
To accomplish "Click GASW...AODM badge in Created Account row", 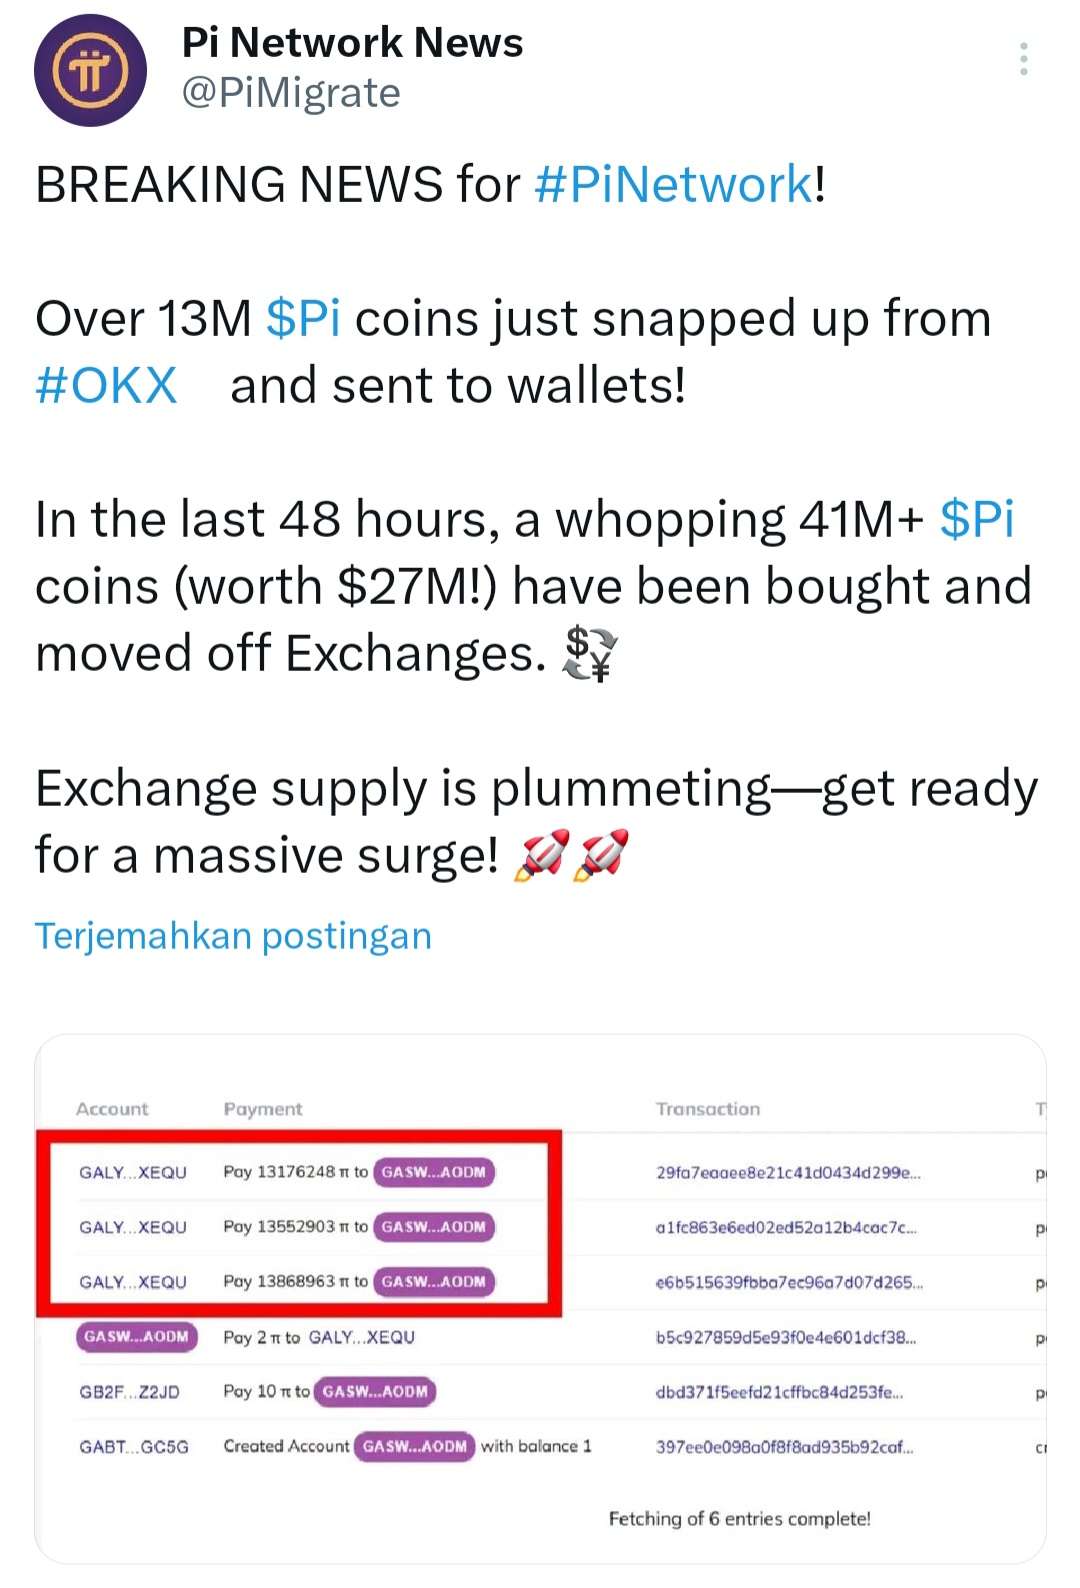I will point(415,1447).
